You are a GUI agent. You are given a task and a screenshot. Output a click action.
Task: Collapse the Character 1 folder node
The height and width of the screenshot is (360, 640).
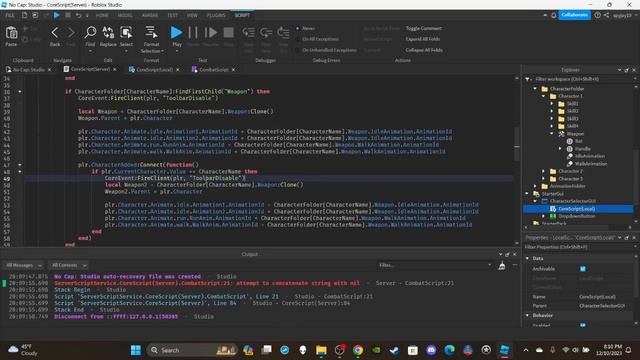(543, 96)
